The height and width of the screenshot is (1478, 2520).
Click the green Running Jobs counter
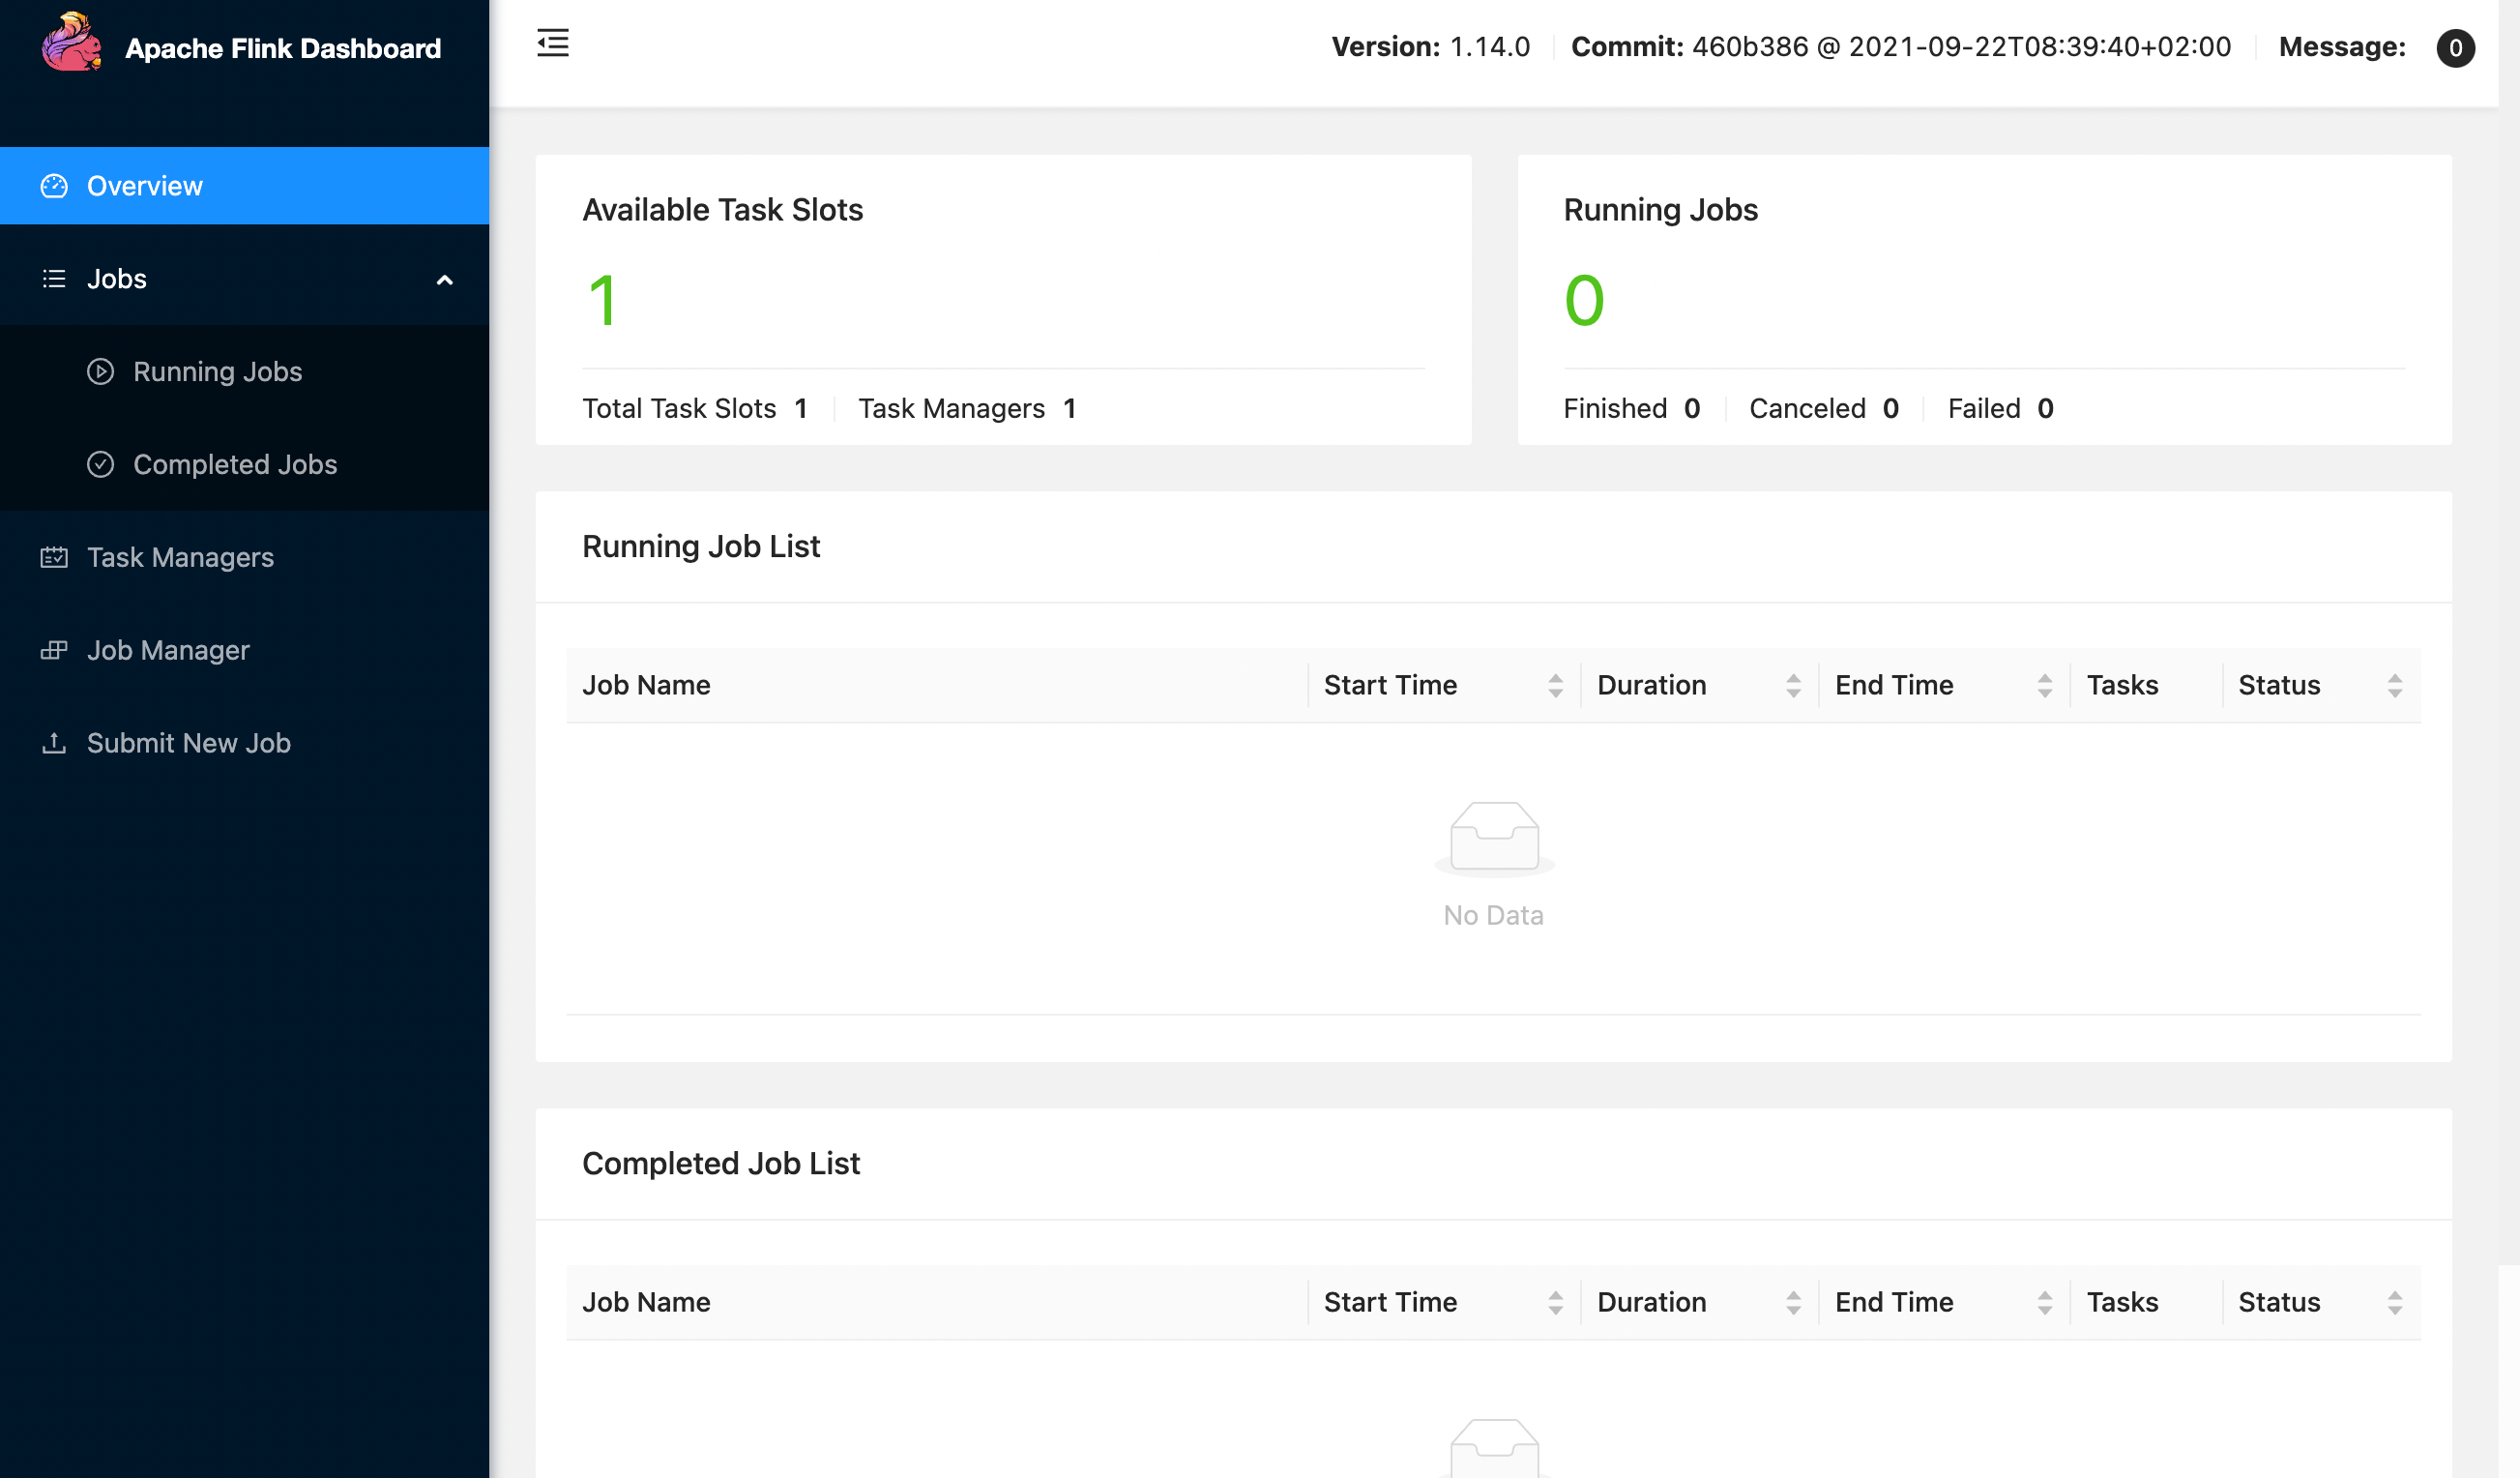point(1583,299)
